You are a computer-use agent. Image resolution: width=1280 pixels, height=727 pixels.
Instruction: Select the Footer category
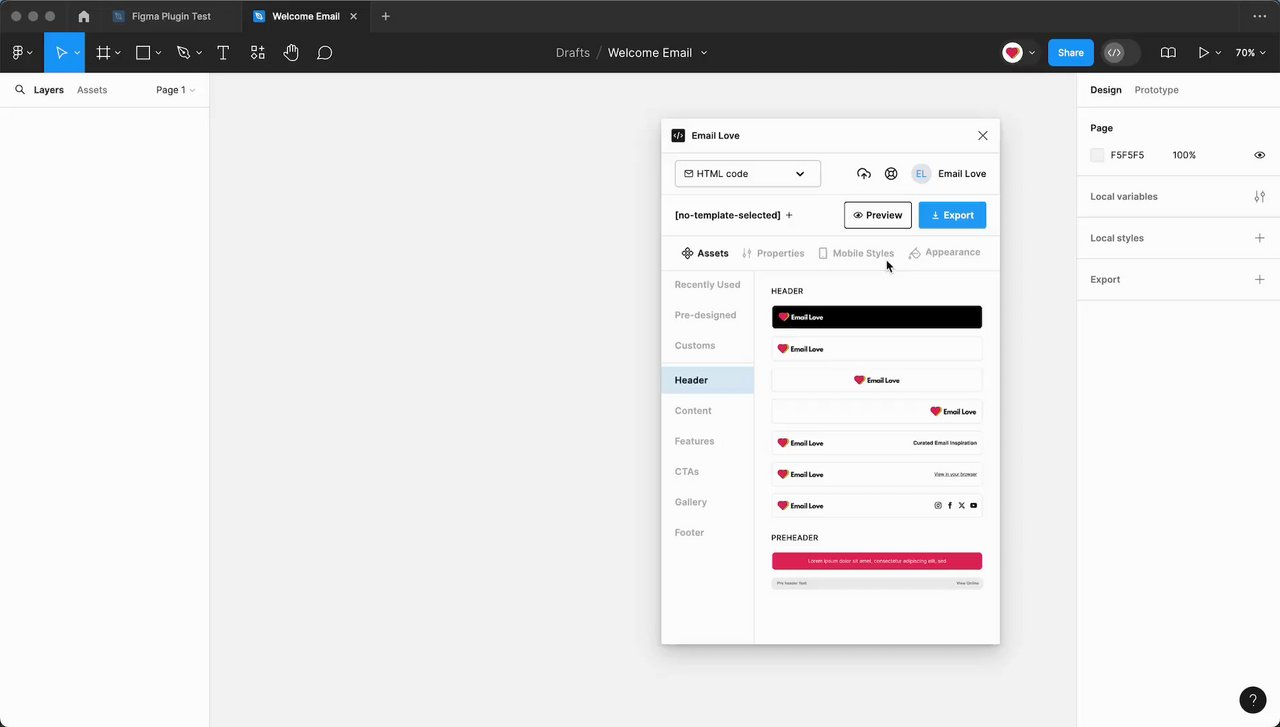[689, 533]
